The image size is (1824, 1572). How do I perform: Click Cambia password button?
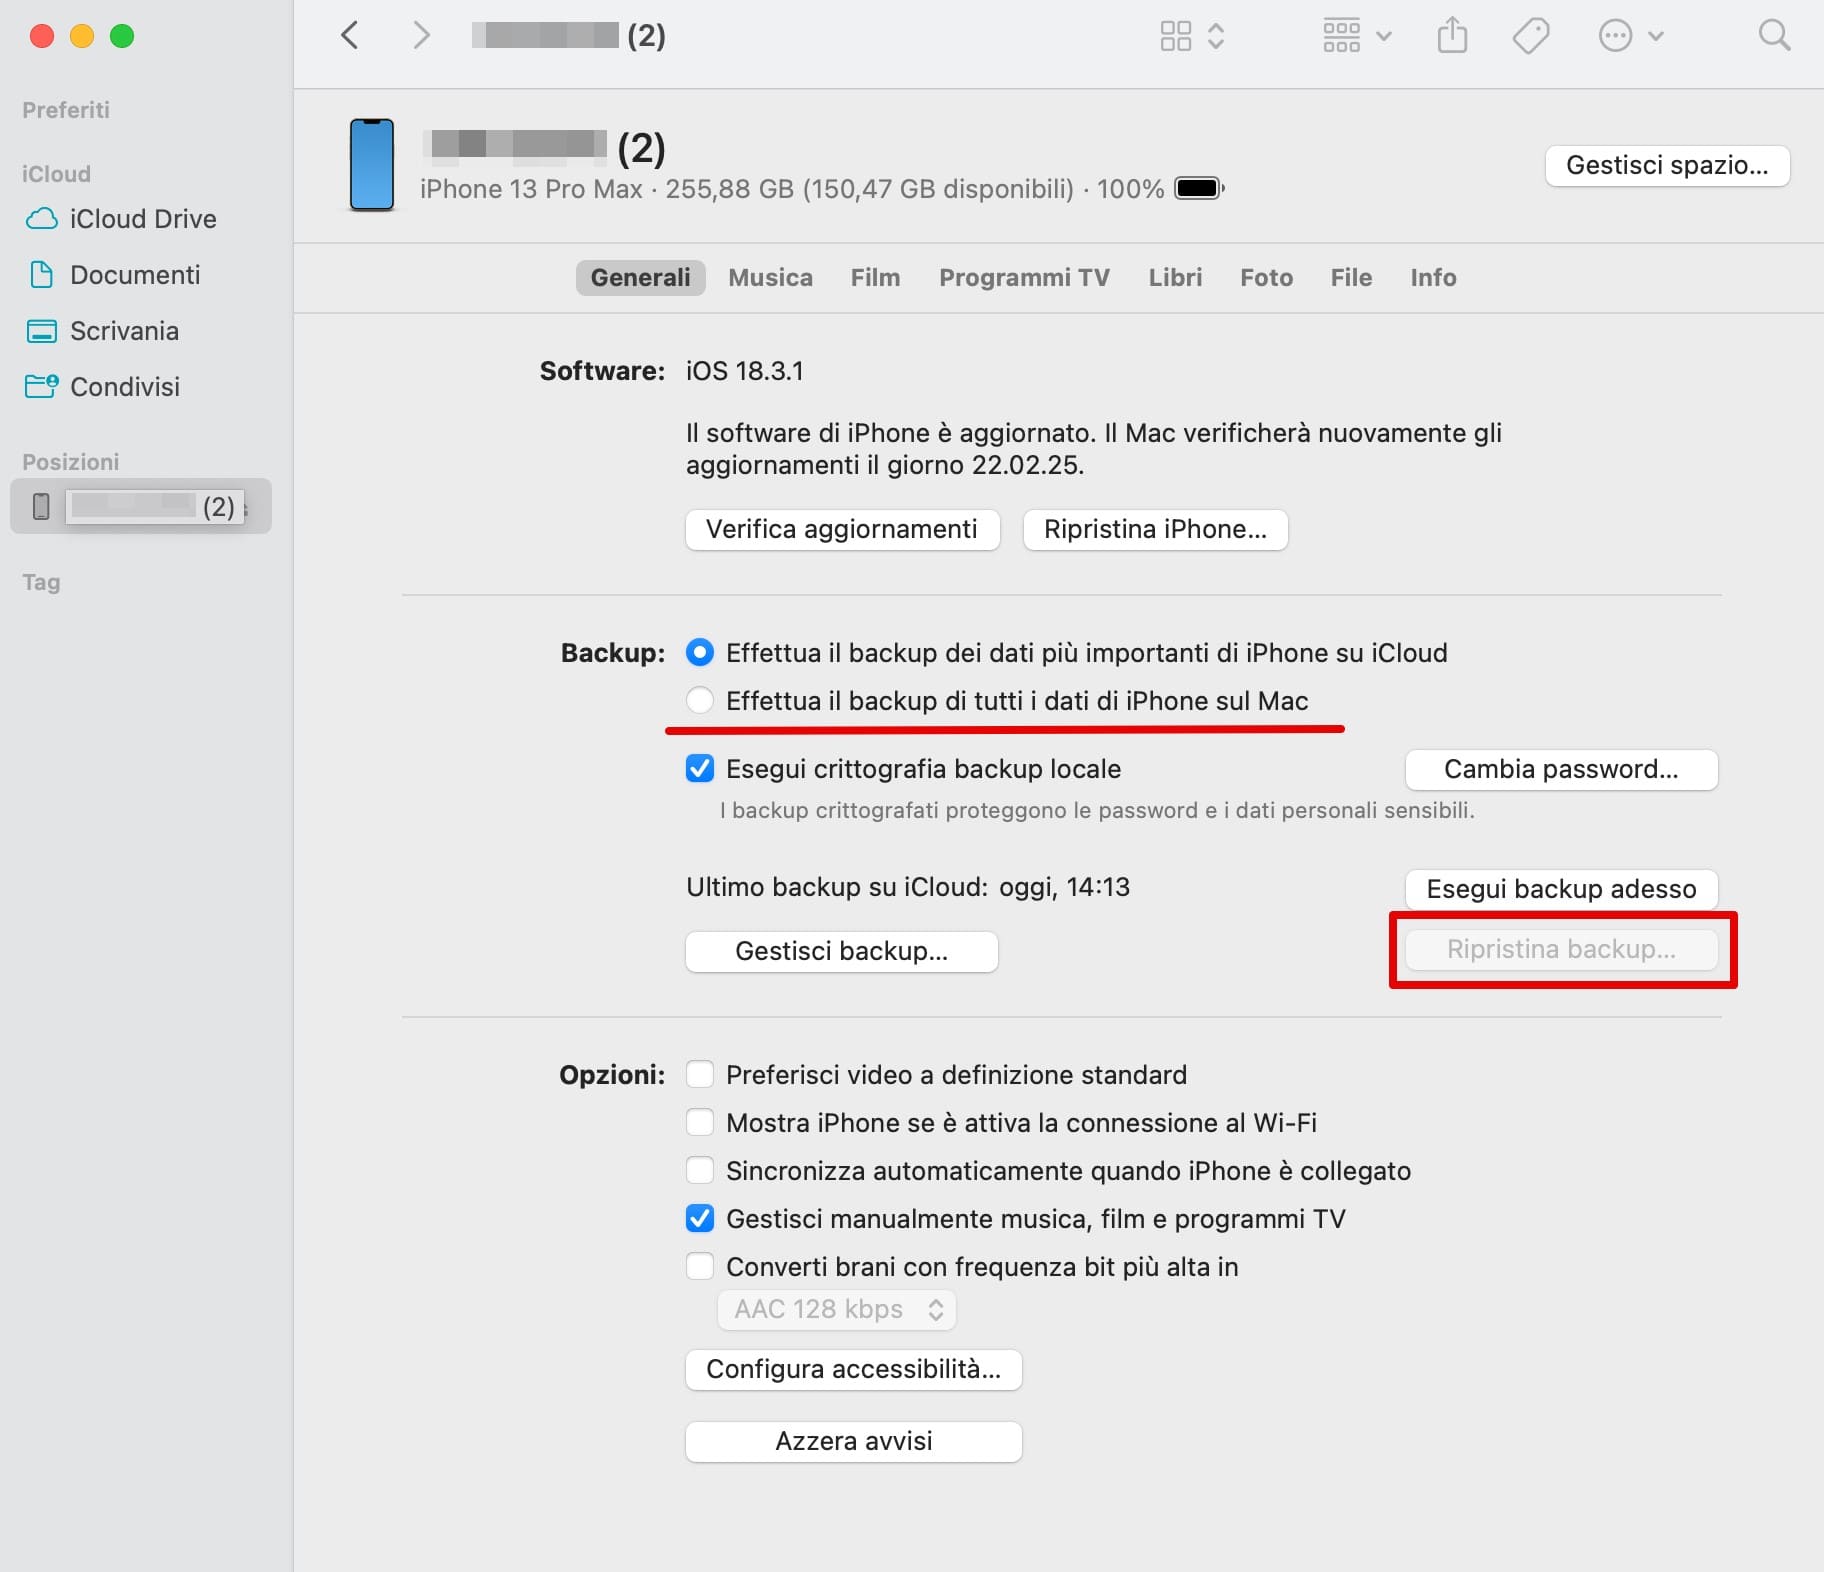1561,769
